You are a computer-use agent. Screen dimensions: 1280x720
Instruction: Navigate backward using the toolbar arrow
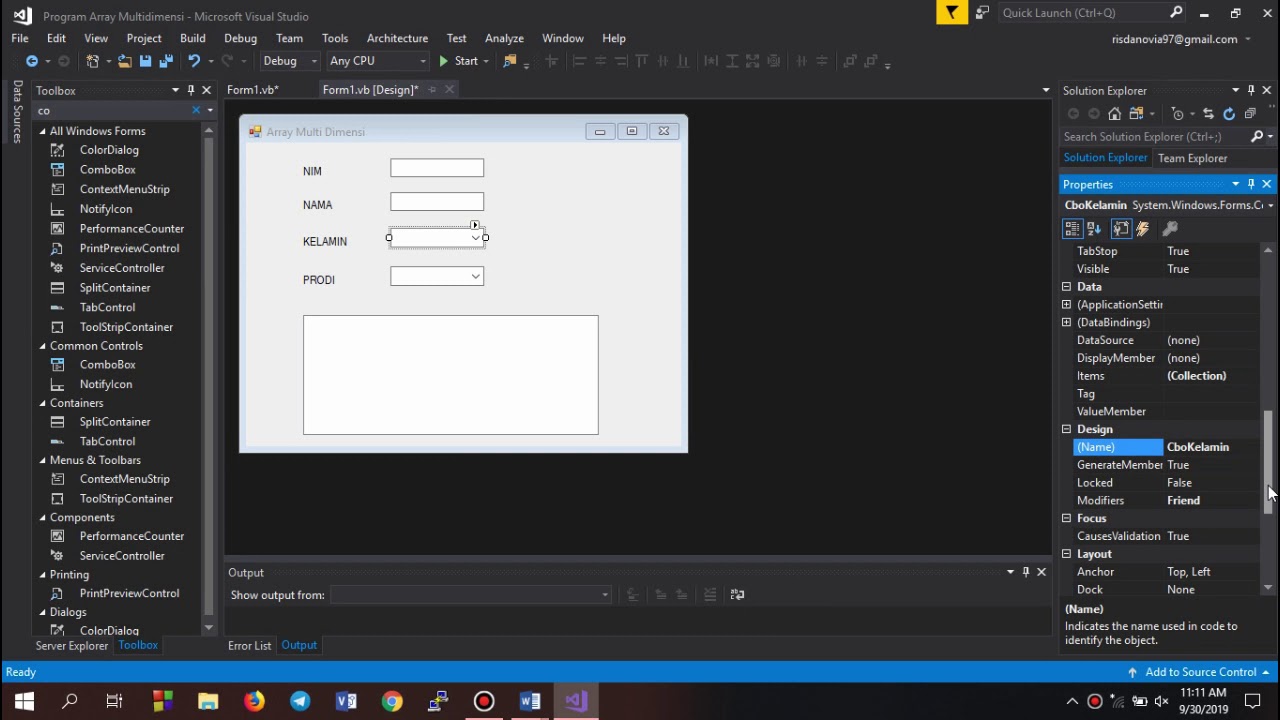tap(32, 61)
